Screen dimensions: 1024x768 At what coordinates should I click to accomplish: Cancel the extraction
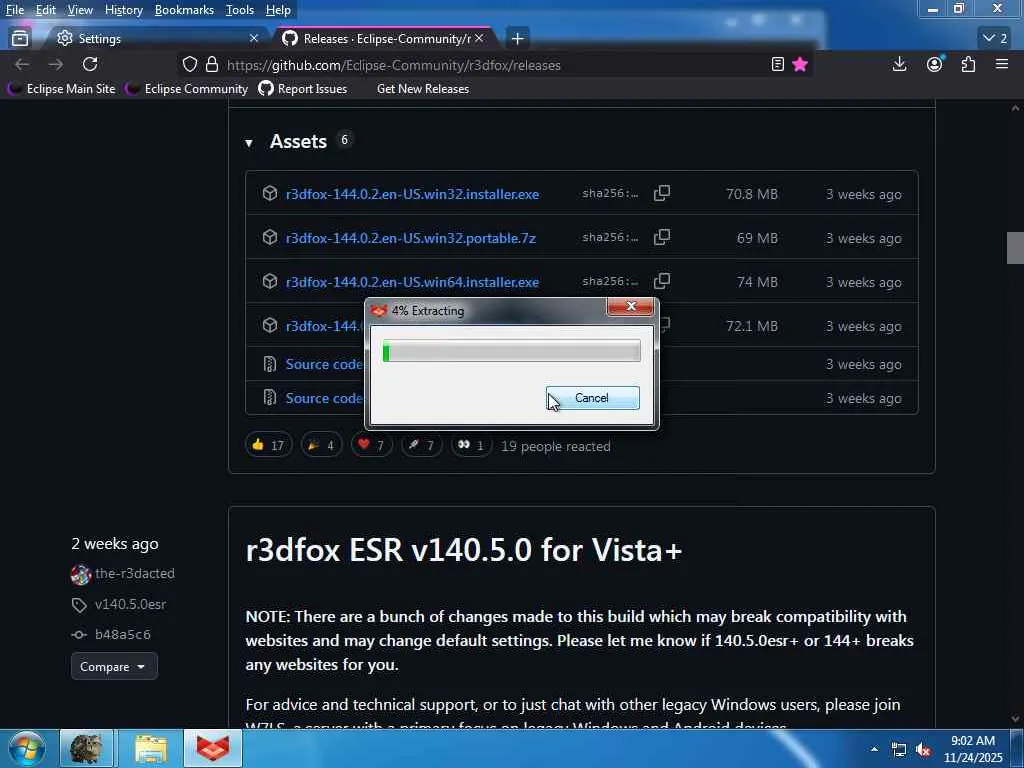pos(592,398)
